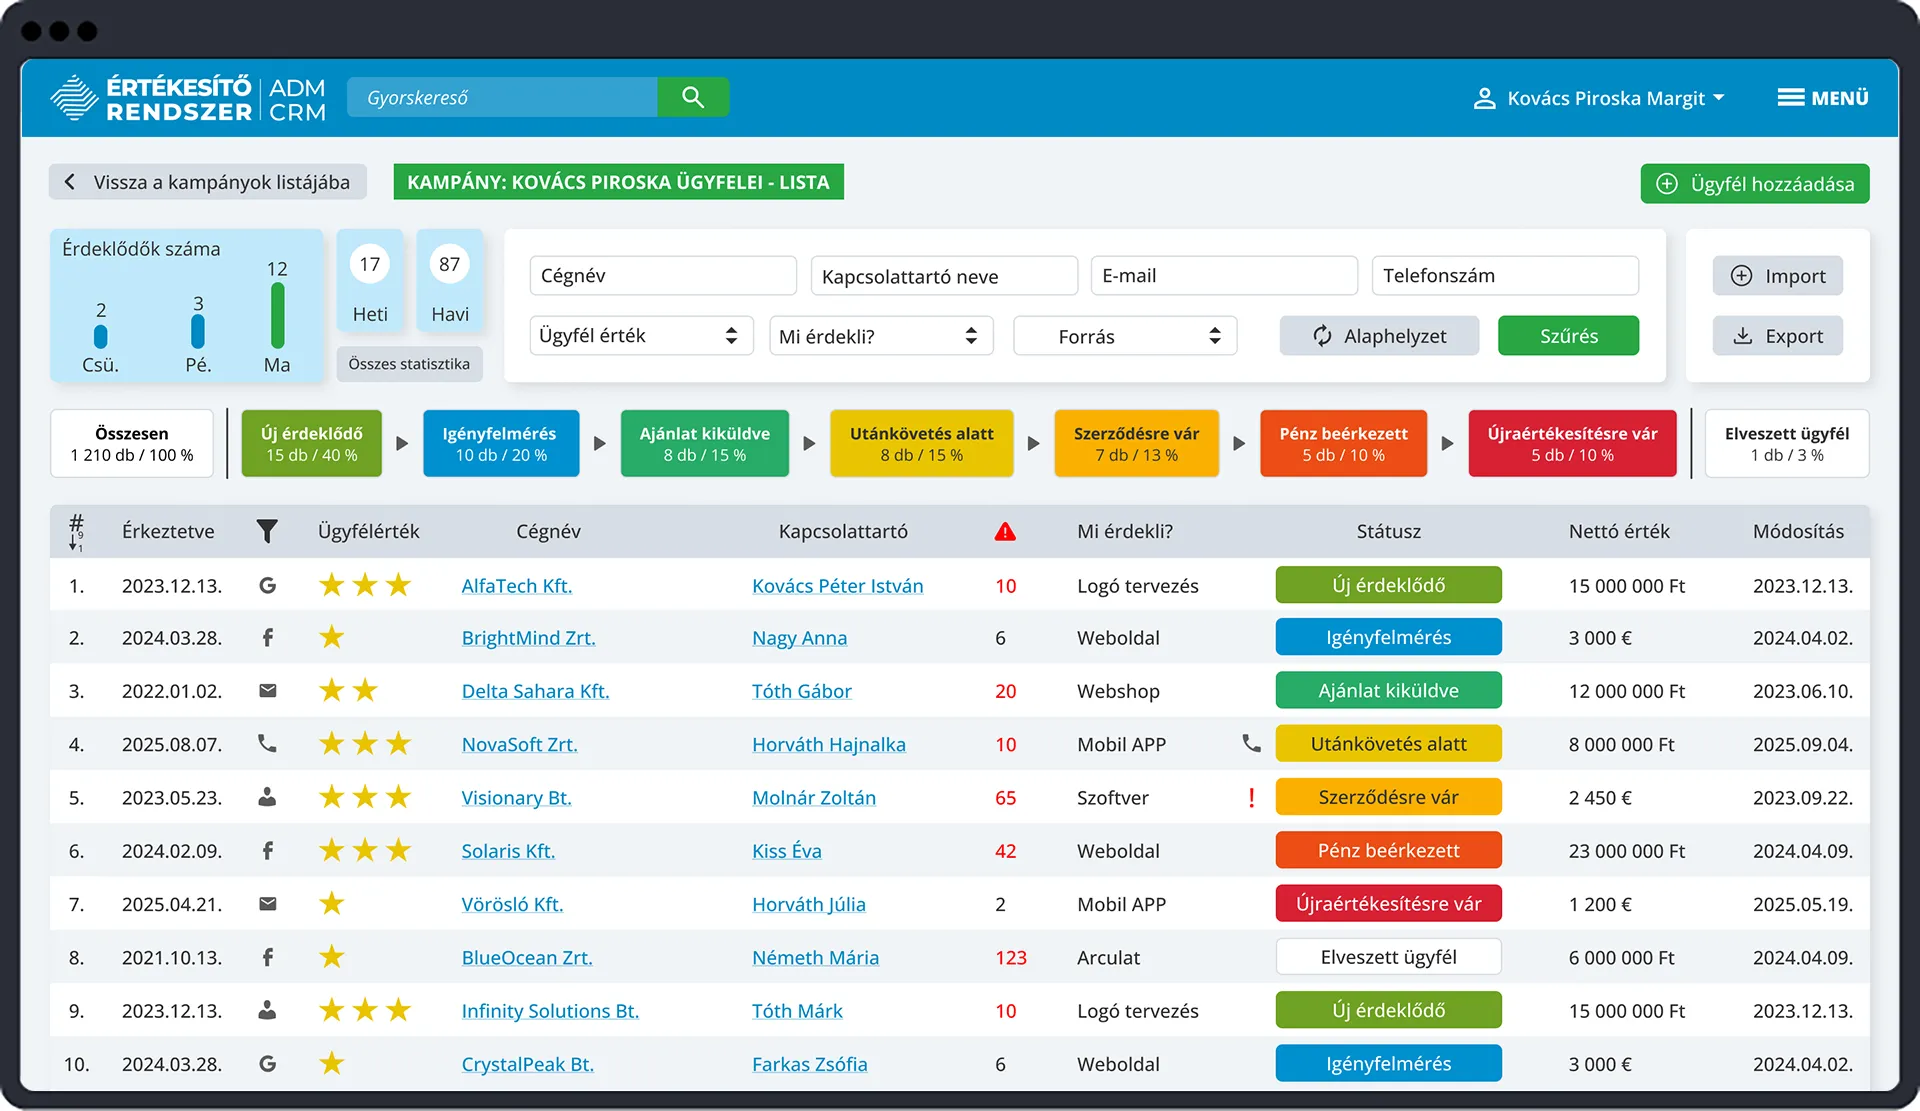Open the AlfaTech Kft. company link

[516, 585]
